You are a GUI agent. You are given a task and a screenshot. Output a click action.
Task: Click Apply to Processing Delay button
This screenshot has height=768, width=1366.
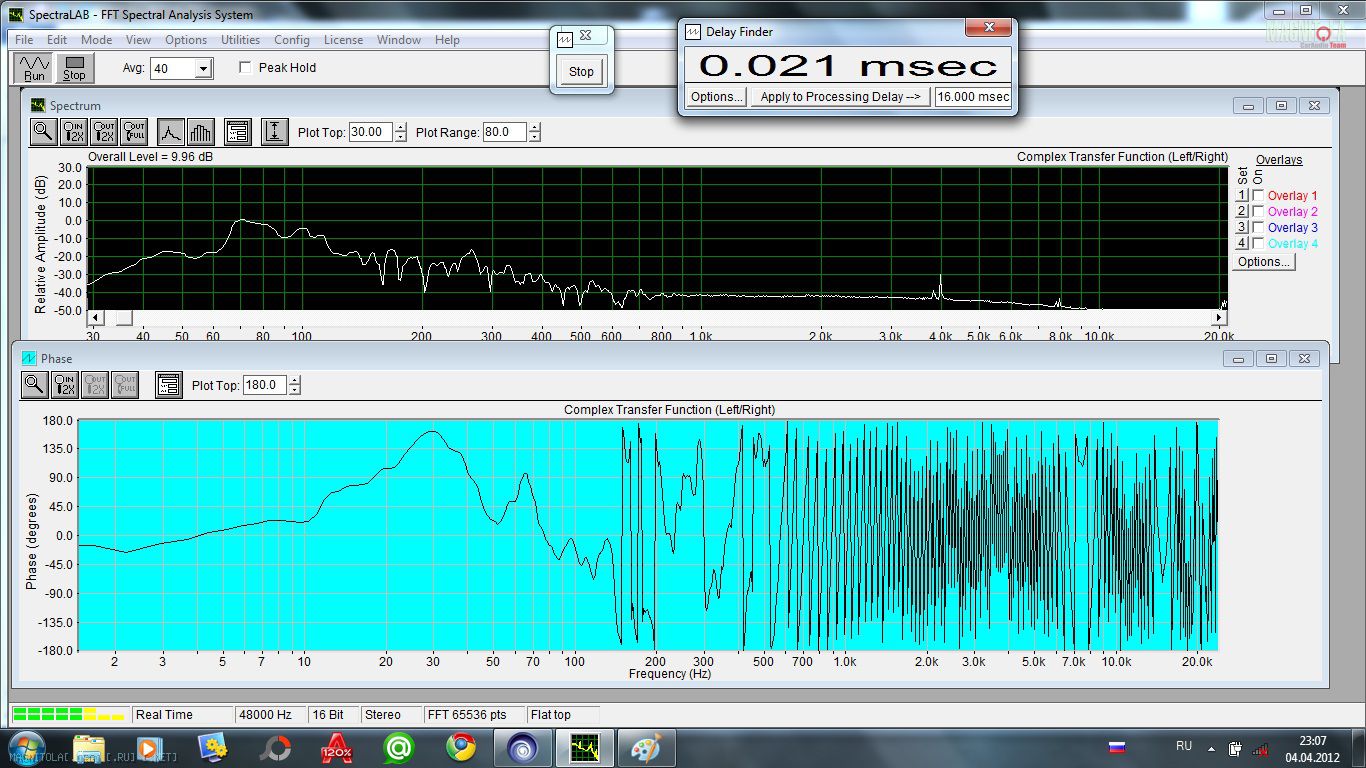[x=840, y=97]
